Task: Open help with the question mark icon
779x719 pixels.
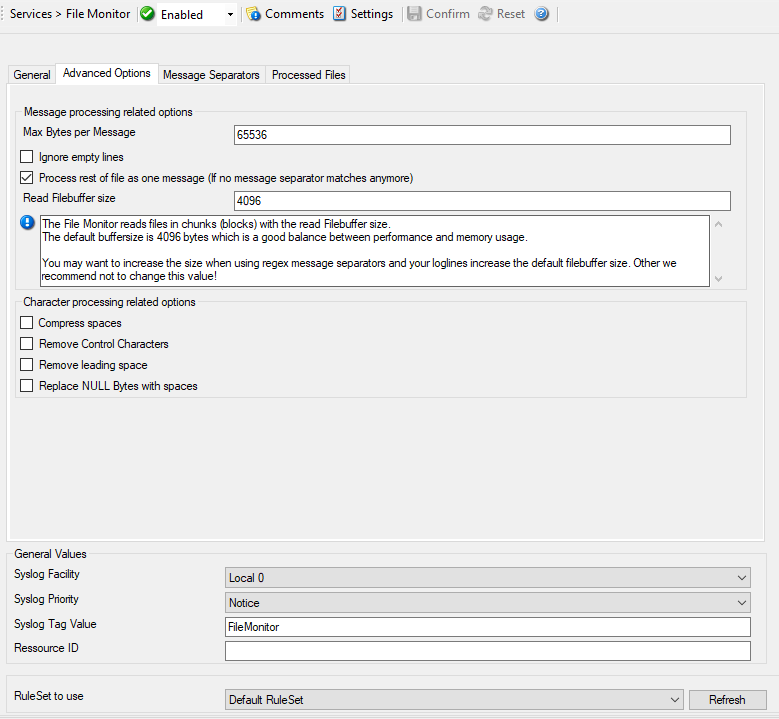Action: click(541, 14)
